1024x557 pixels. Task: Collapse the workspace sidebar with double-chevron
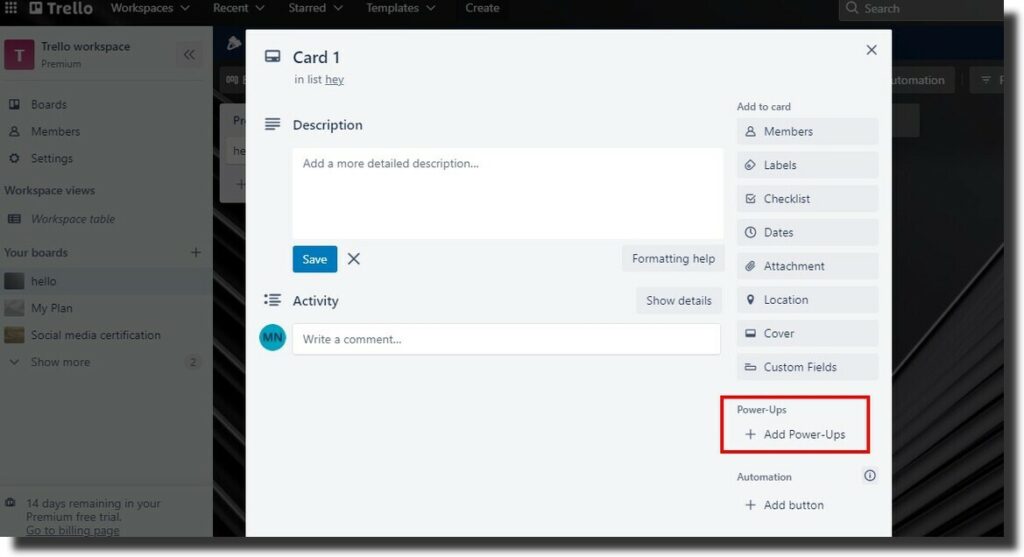(x=189, y=54)
